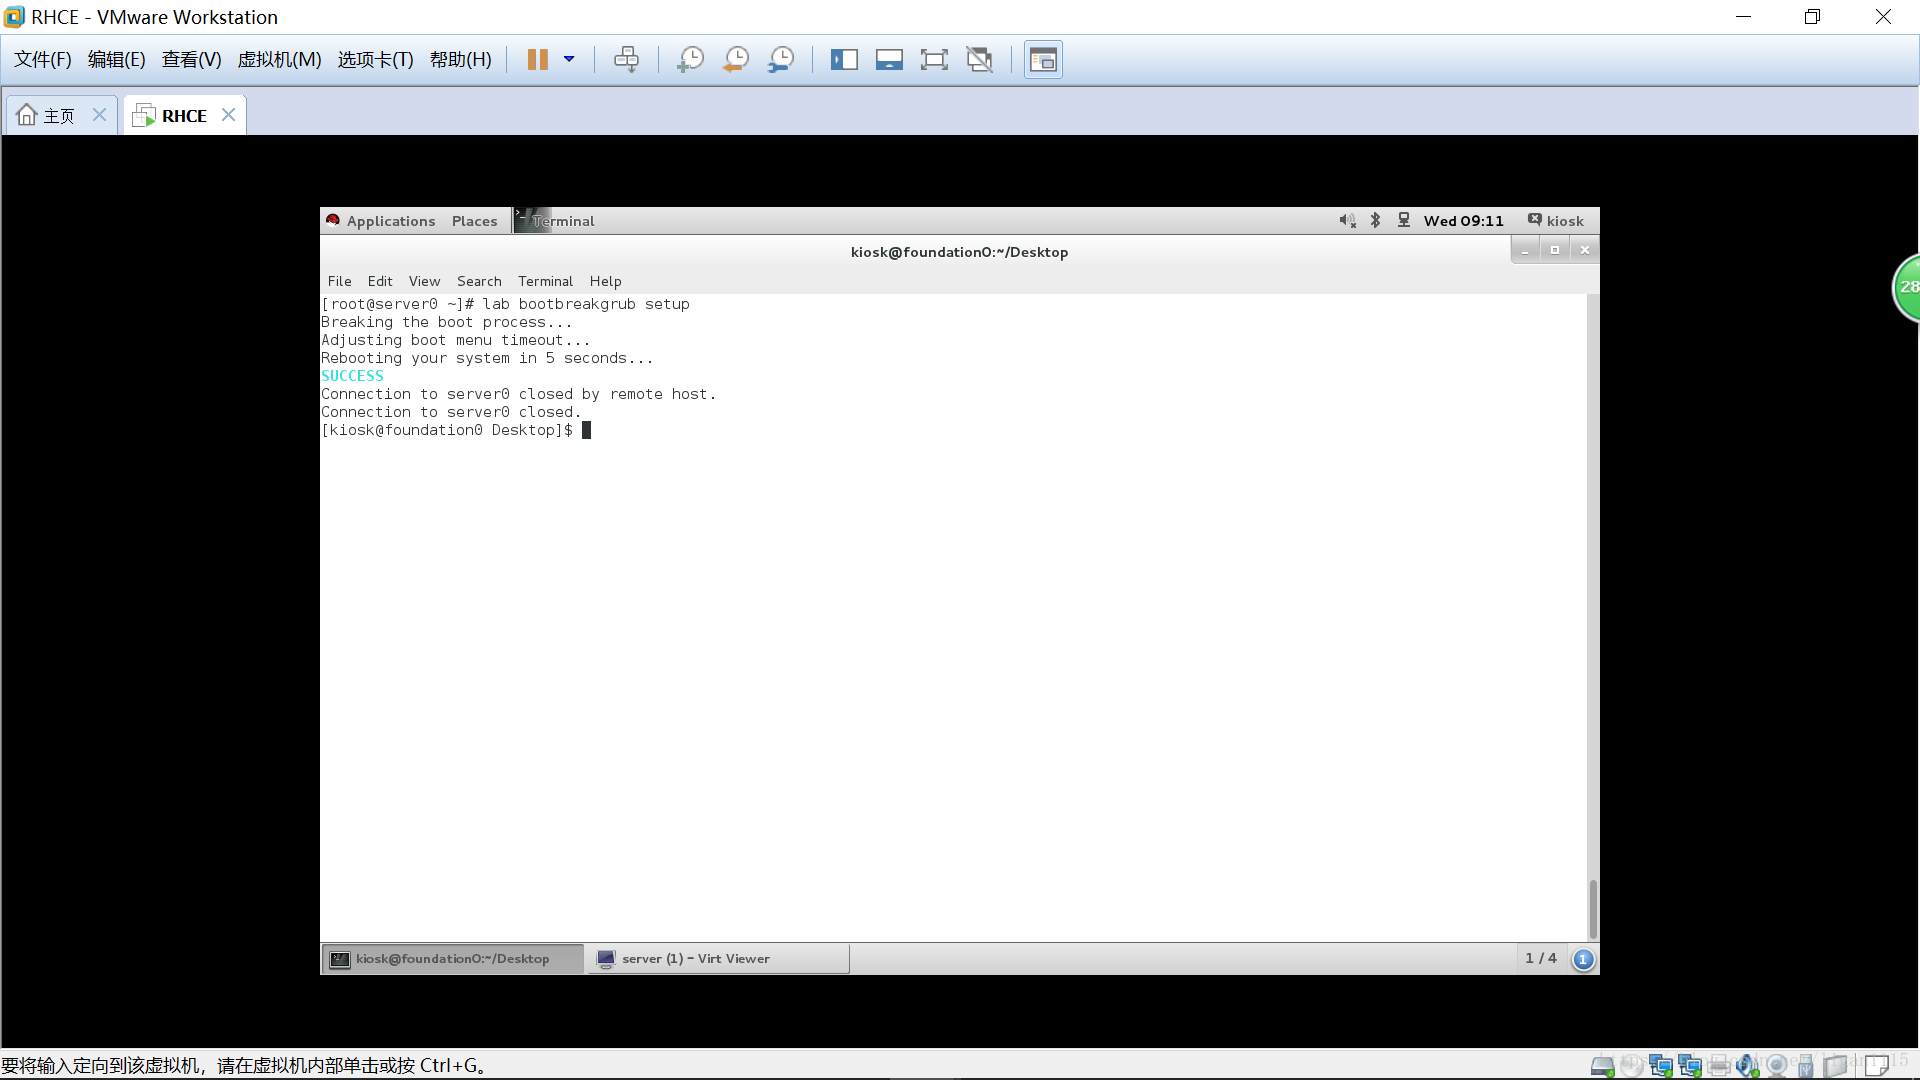Revert to the previous snapshot
The width and height of the screenshot is (1920, 1080).
(736, 60)
